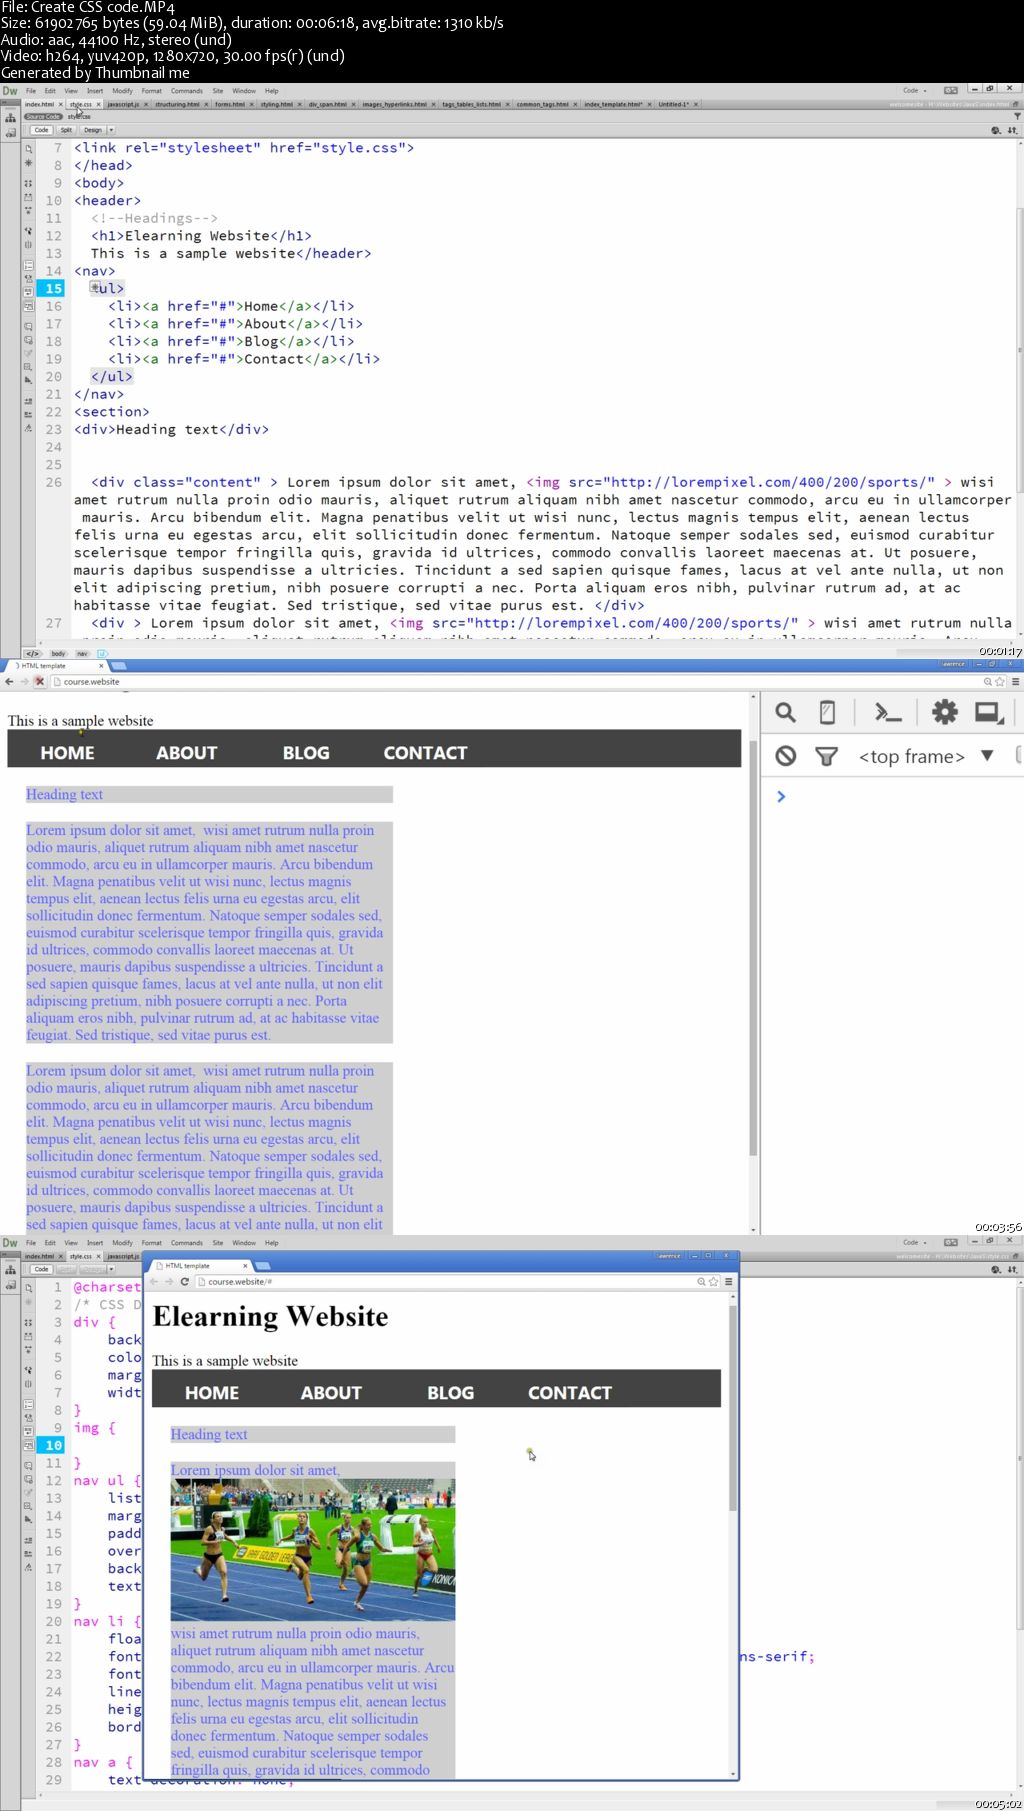
Task: Open Code workspace switcher in index.html Dreamweaver window
Action: point(915,91)
